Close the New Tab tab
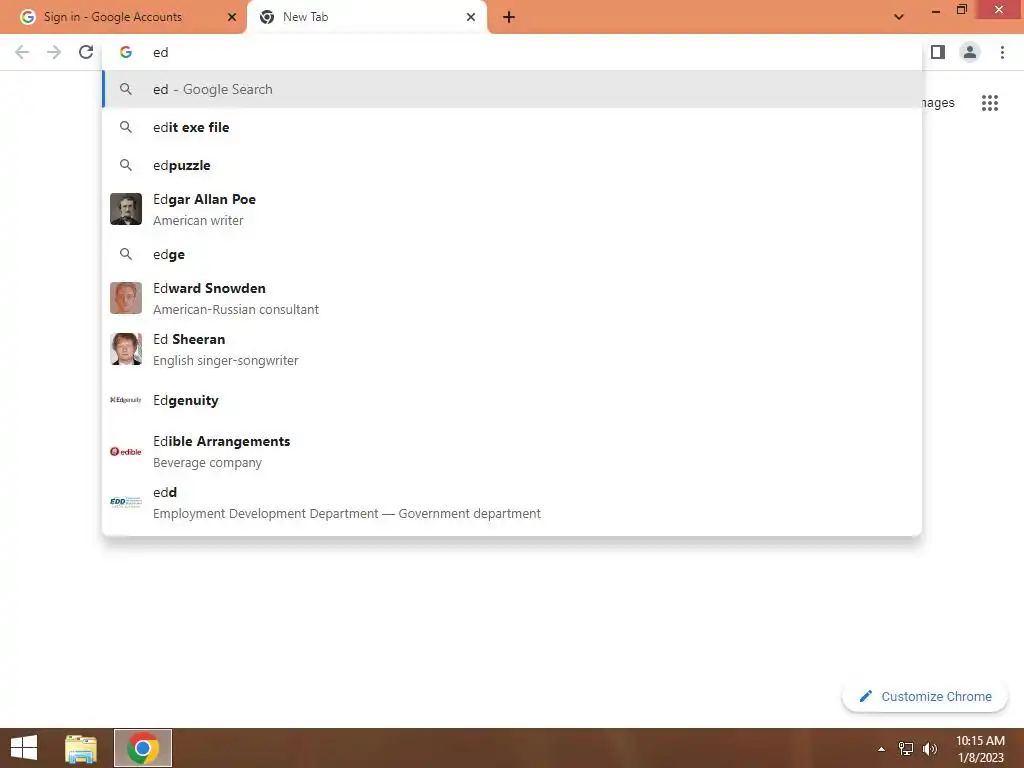This screenshot has height=768, width=1024. click(x=471, y=18)
